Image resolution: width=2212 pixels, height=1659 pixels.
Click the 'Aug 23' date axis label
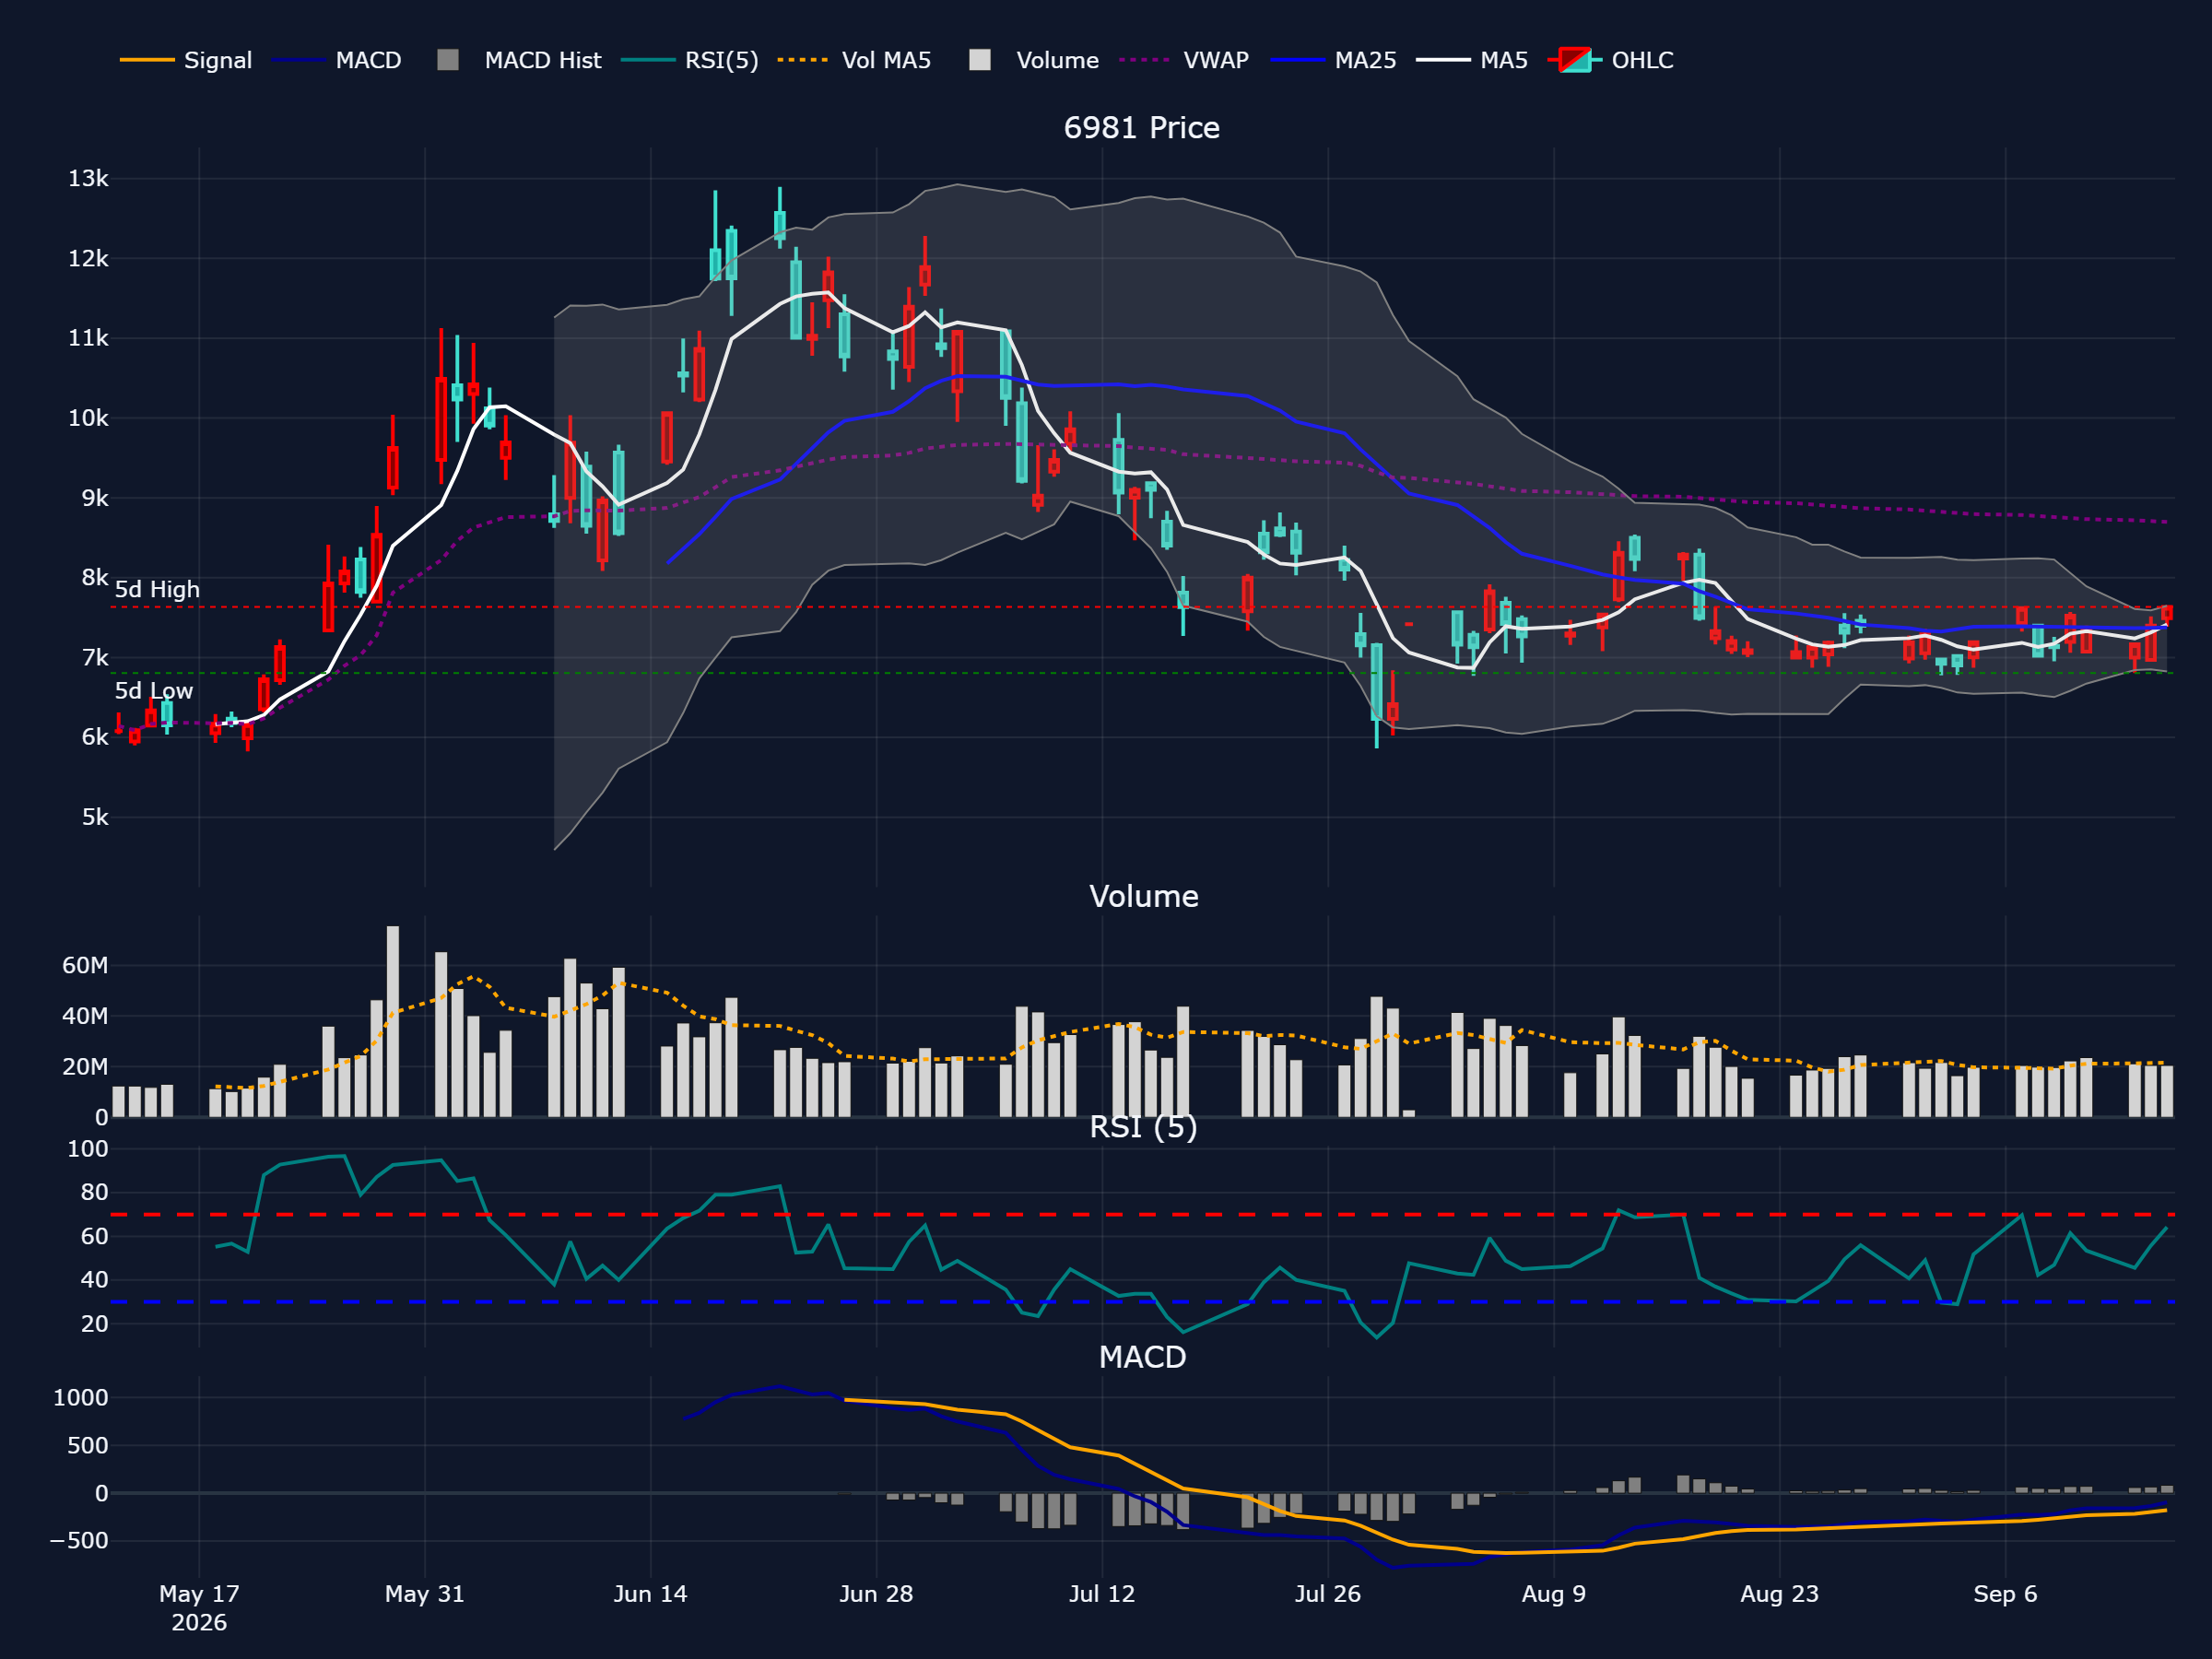pyautogui.click(x=1780, y=1594)
